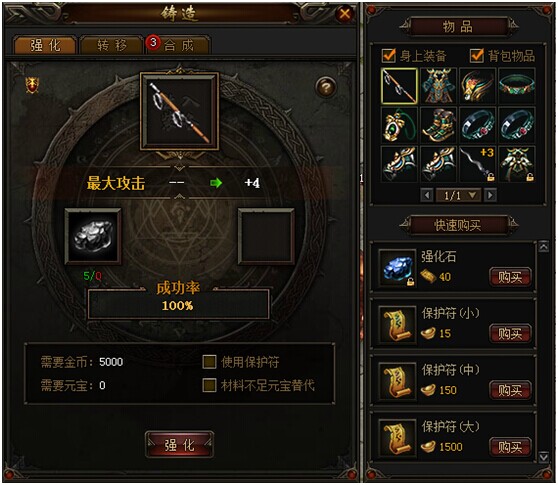This screenshot has height=485, width=558.
Task: Buy 强化石 with the 购买 button
Action: tap(510, 277)
